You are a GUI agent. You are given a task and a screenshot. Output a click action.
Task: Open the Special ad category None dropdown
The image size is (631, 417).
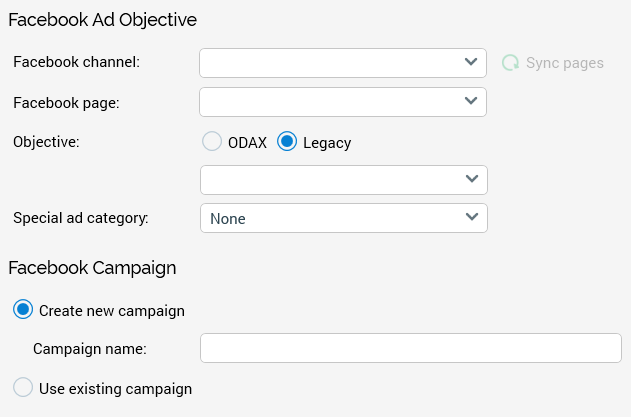coord(330,218)
